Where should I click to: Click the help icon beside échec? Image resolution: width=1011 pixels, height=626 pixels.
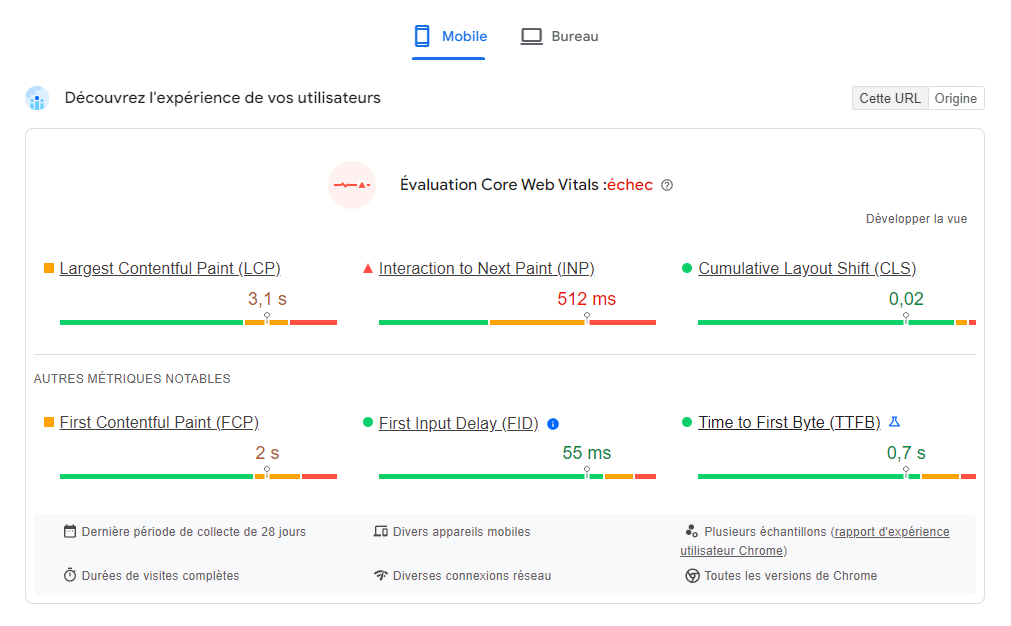pyautogui.click(x=667, y=185)
